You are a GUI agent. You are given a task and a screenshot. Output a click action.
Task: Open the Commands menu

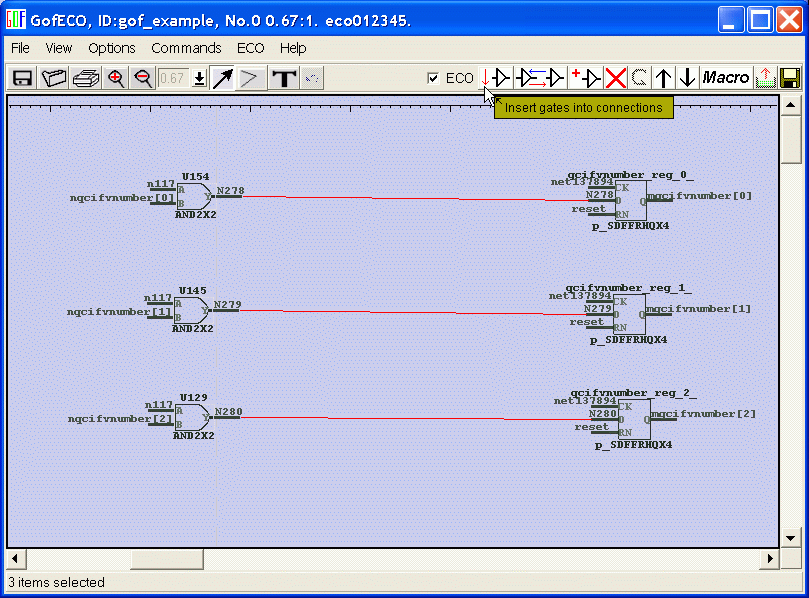186,48
